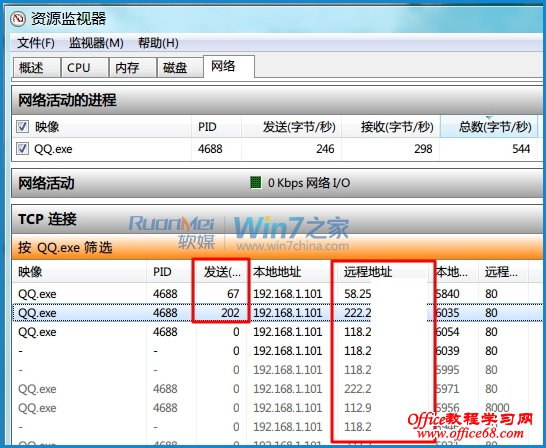Click the TCP 发送(... column header
The image size is (546, 448).
222,272
